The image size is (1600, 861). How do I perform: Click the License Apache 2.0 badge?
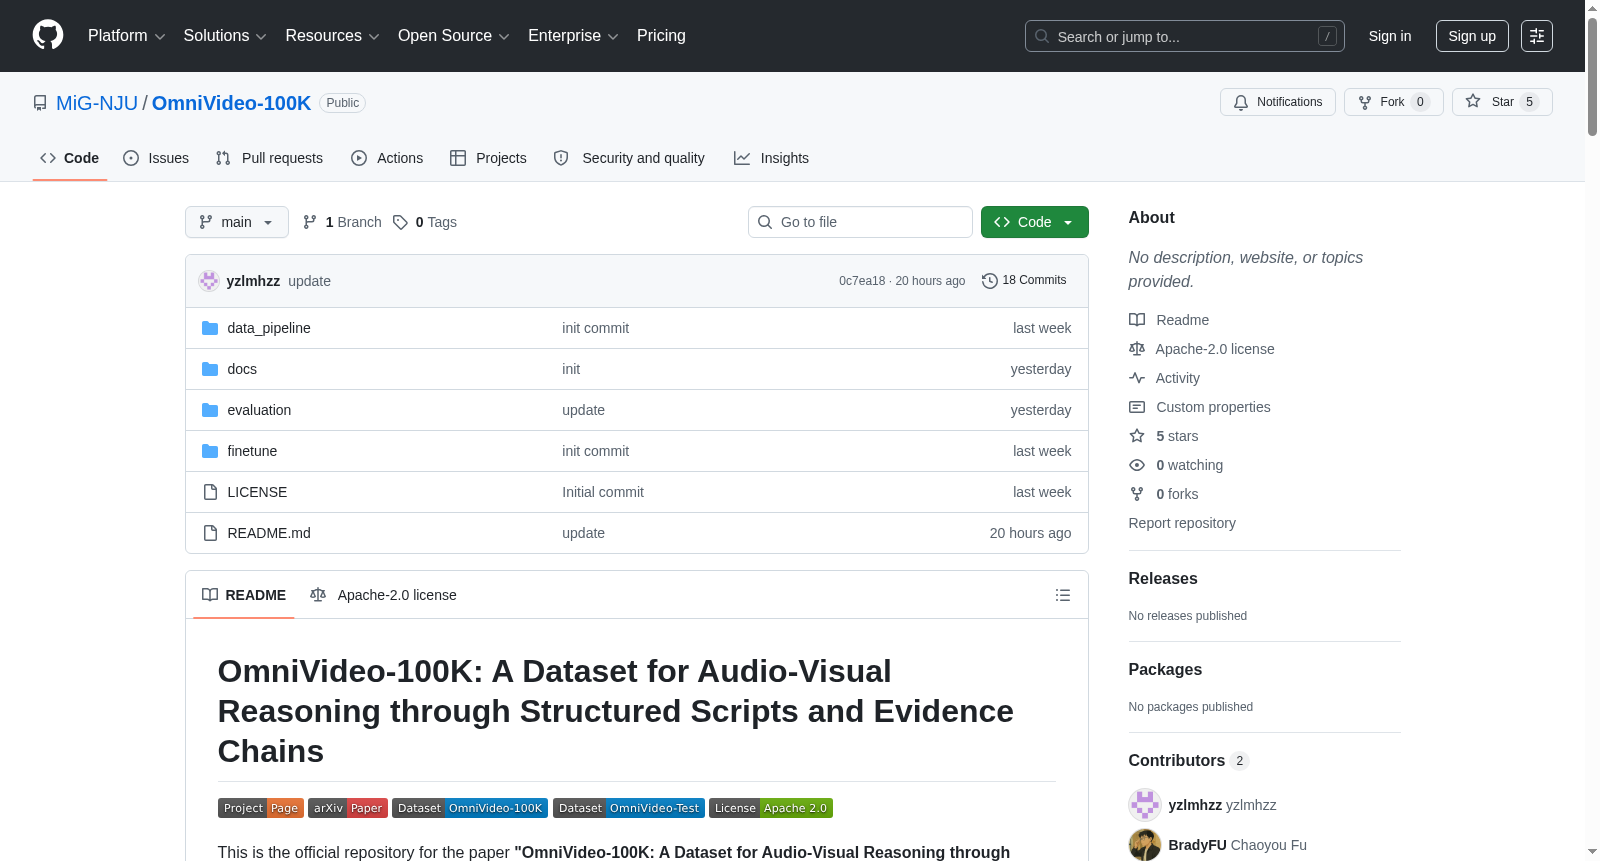click(x=771, y=808)
